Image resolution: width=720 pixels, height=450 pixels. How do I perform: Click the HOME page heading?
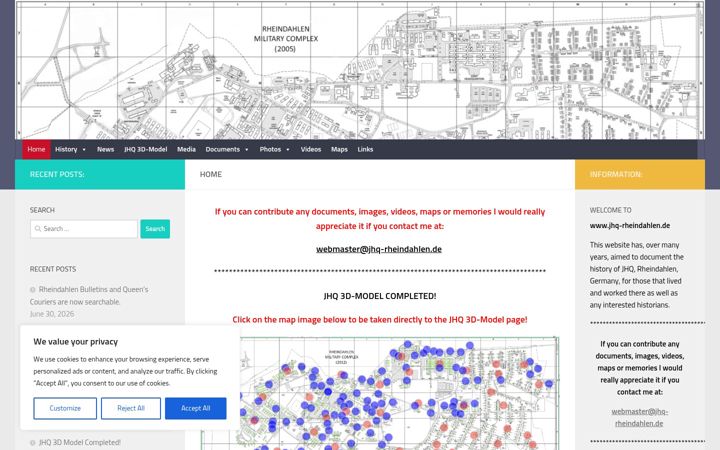211,174
